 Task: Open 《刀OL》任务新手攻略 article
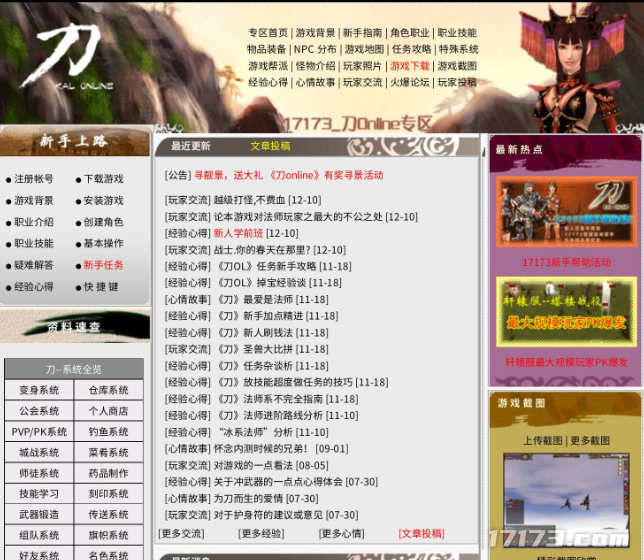(x=266, y=266)
